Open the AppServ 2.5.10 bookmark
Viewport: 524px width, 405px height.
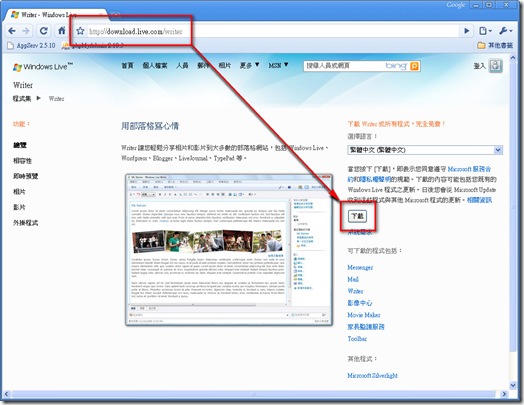tap(31, 45)
